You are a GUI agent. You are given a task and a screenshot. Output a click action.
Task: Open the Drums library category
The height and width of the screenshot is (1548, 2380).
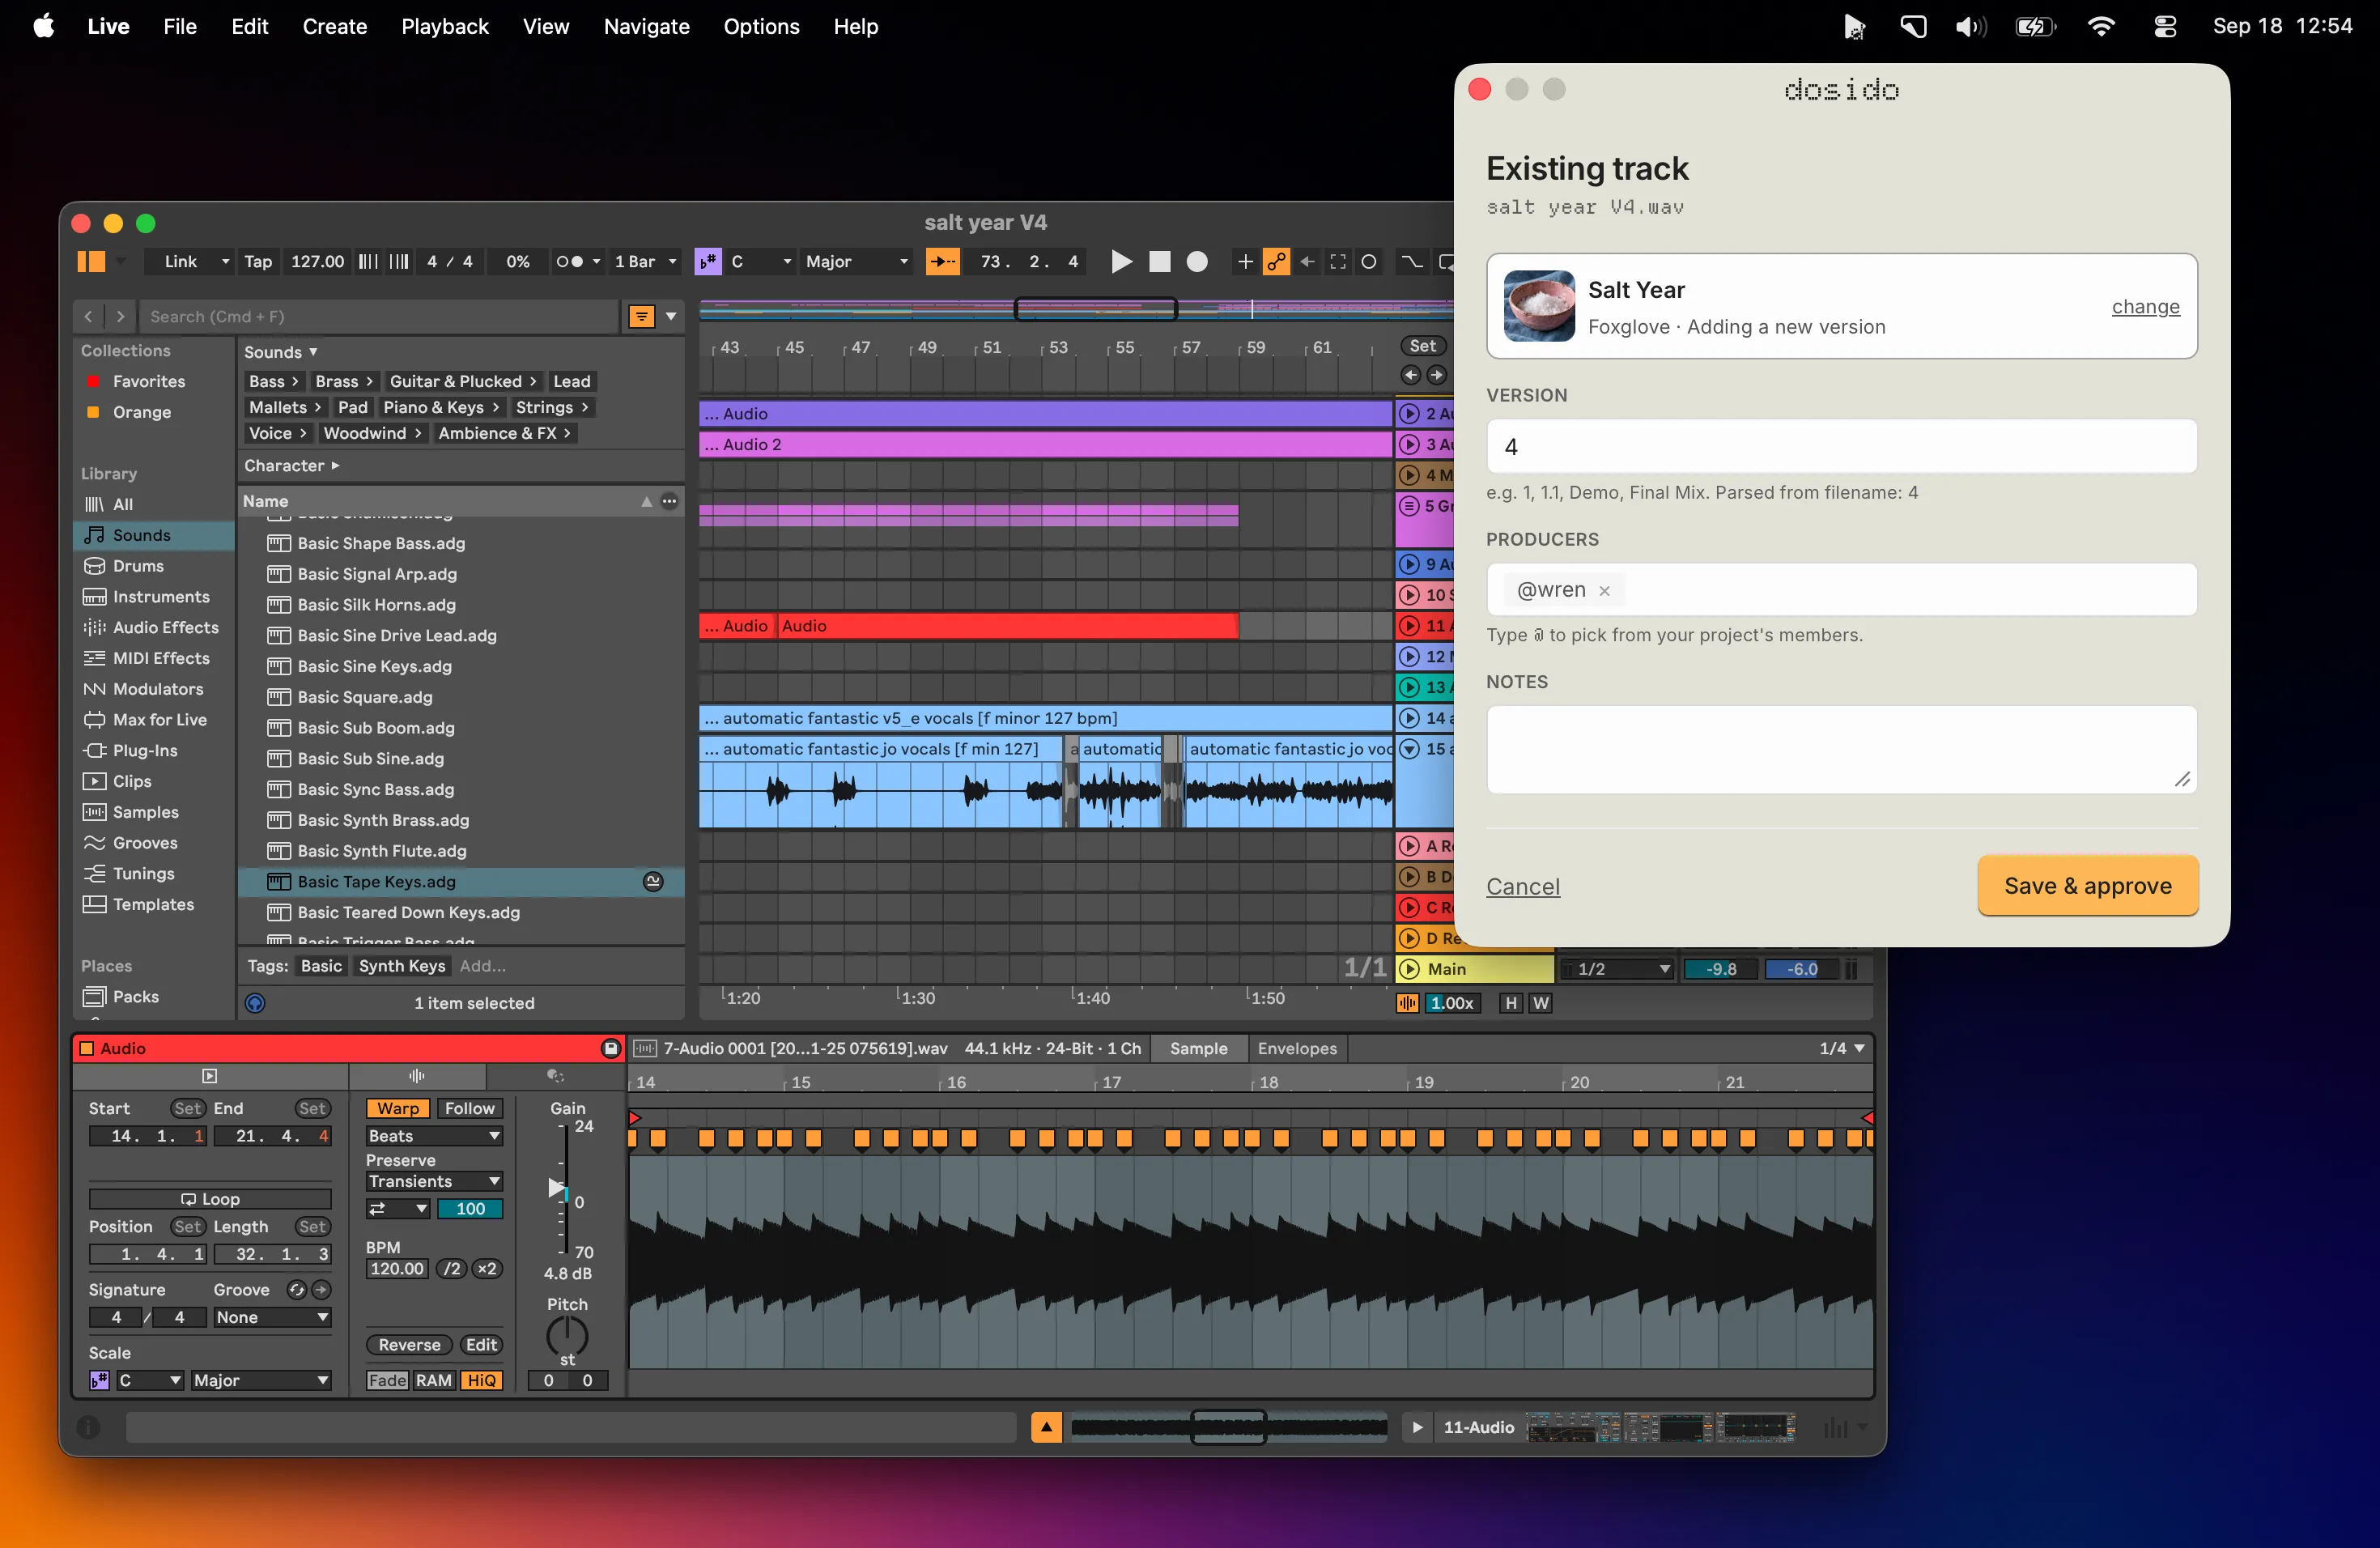click(138, 566)
